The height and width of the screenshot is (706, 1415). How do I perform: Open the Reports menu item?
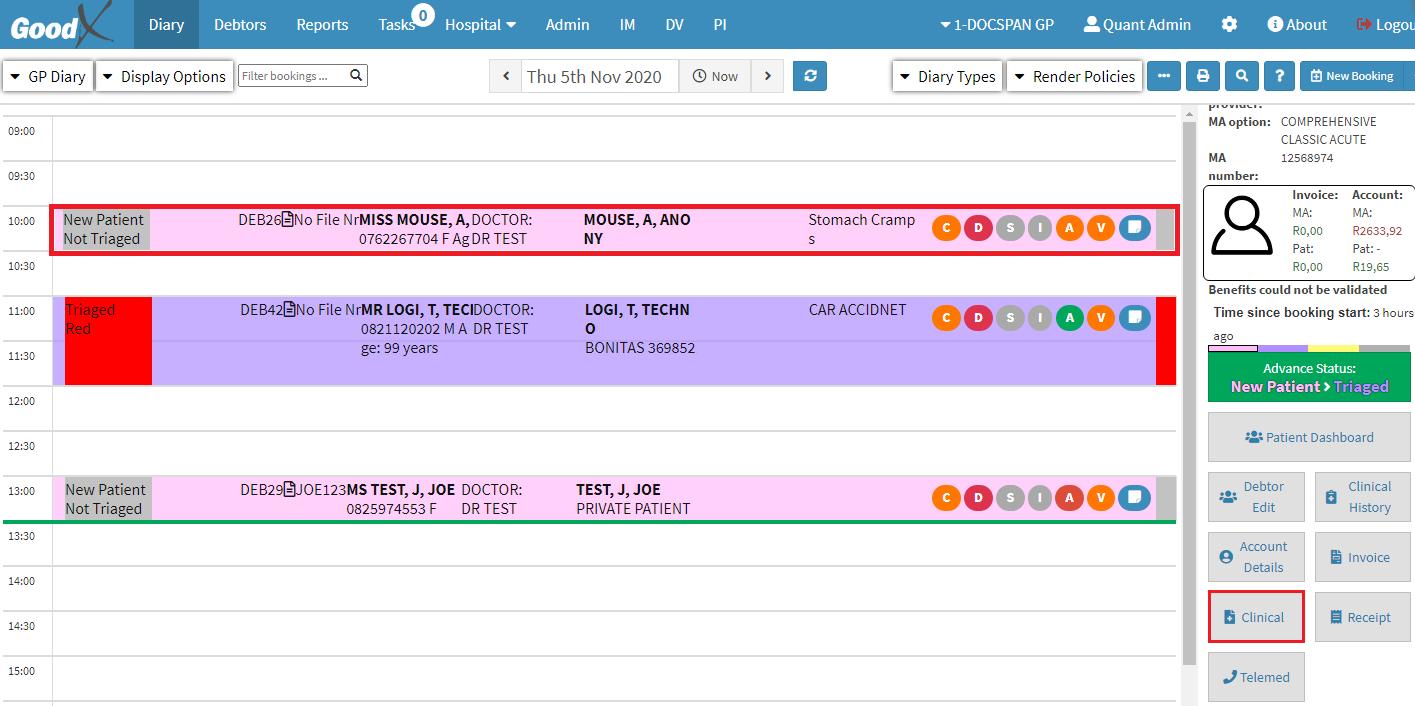pos(322,25)
